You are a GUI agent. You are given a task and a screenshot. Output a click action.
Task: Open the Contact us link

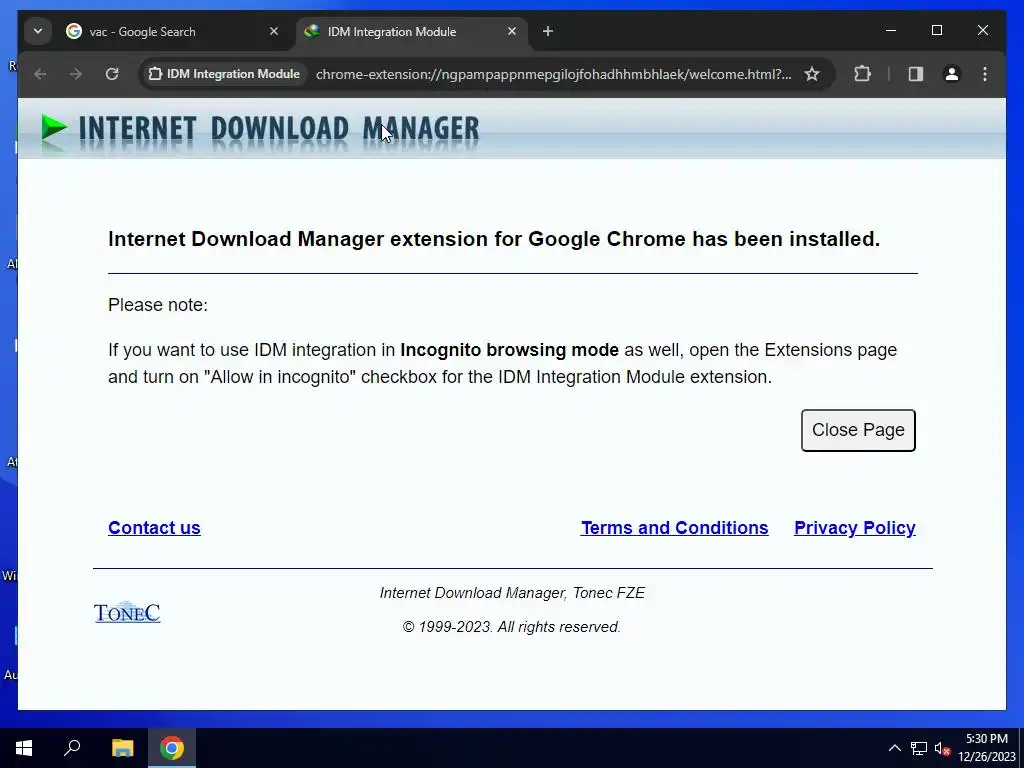coord(154,528)
